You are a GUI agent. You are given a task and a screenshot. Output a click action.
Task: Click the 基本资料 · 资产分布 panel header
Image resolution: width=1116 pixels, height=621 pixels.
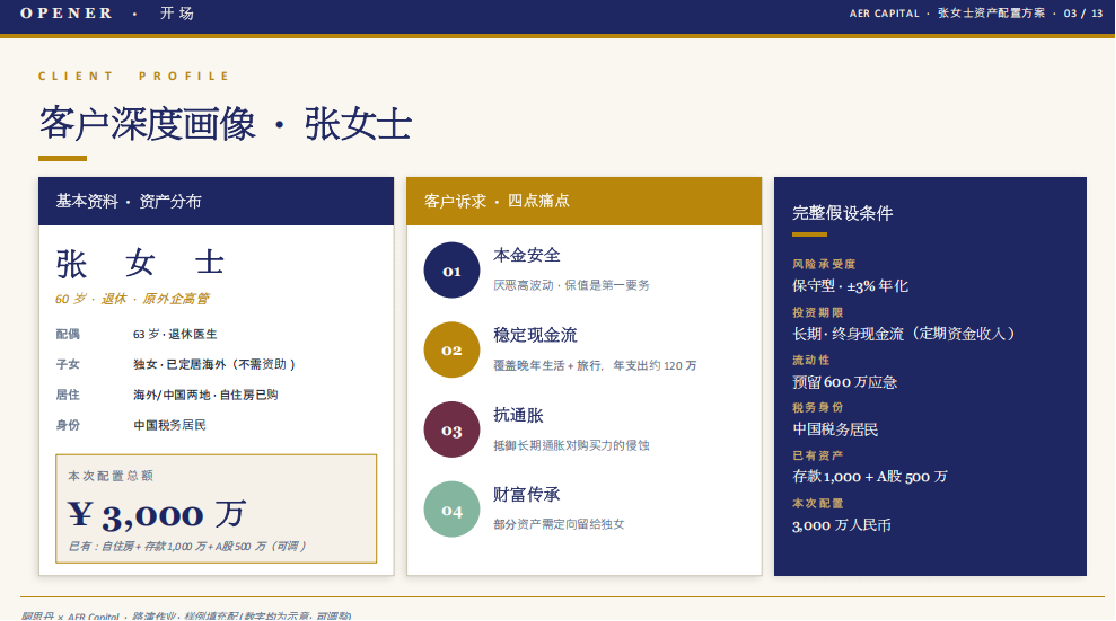pyautogui.click(x=216, y=201)
